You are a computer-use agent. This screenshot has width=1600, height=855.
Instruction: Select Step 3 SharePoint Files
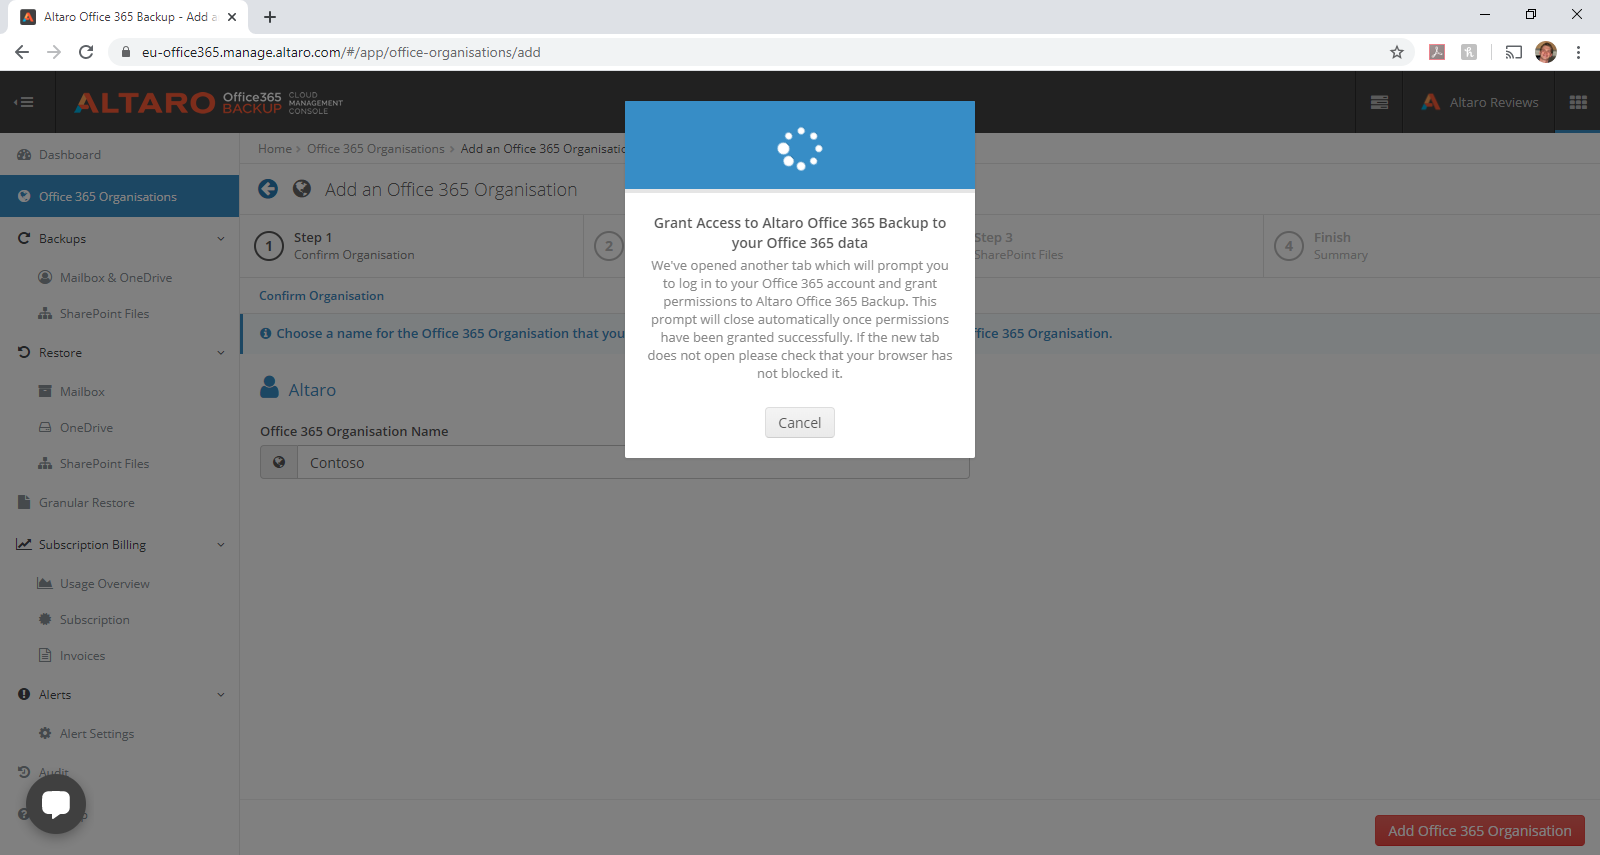(1019, 246)
